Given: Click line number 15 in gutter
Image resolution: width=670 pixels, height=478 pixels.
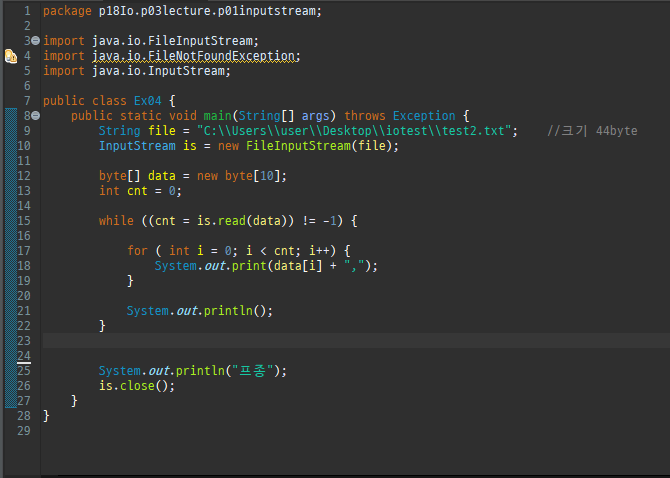Looking at the screenshot, I should tap(24, 220).
